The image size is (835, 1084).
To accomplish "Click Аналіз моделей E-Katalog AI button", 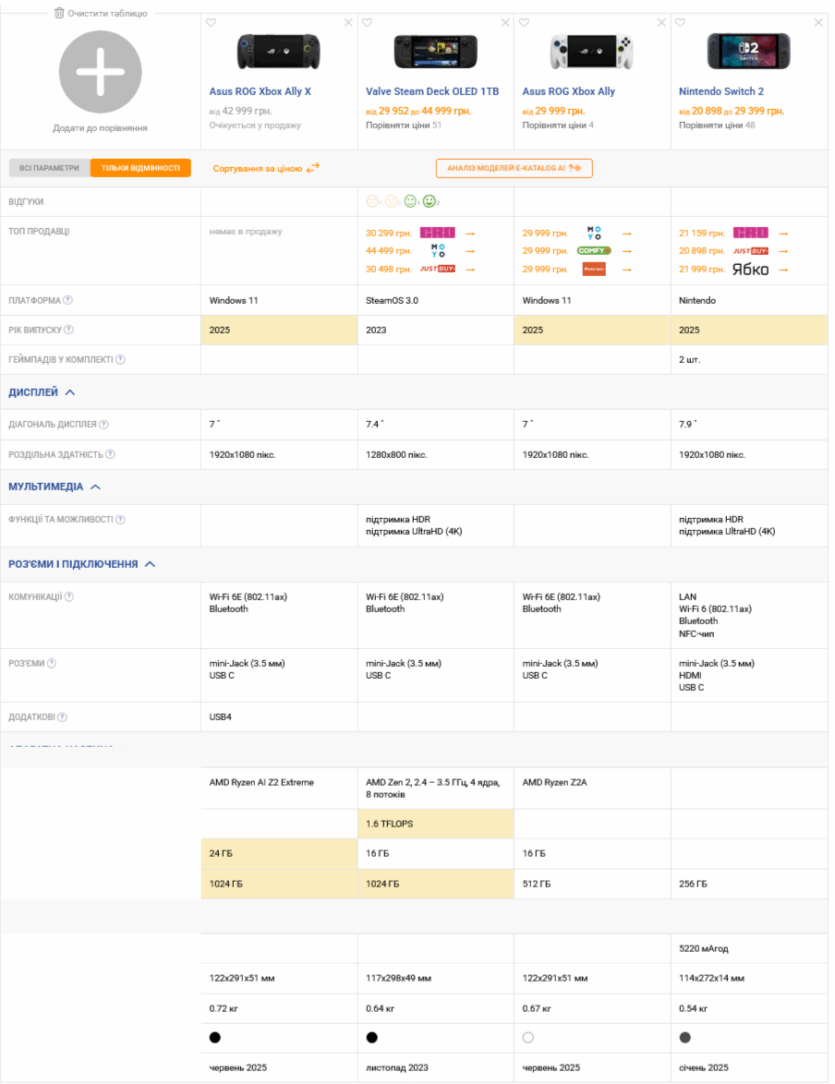I will (514, 168).
